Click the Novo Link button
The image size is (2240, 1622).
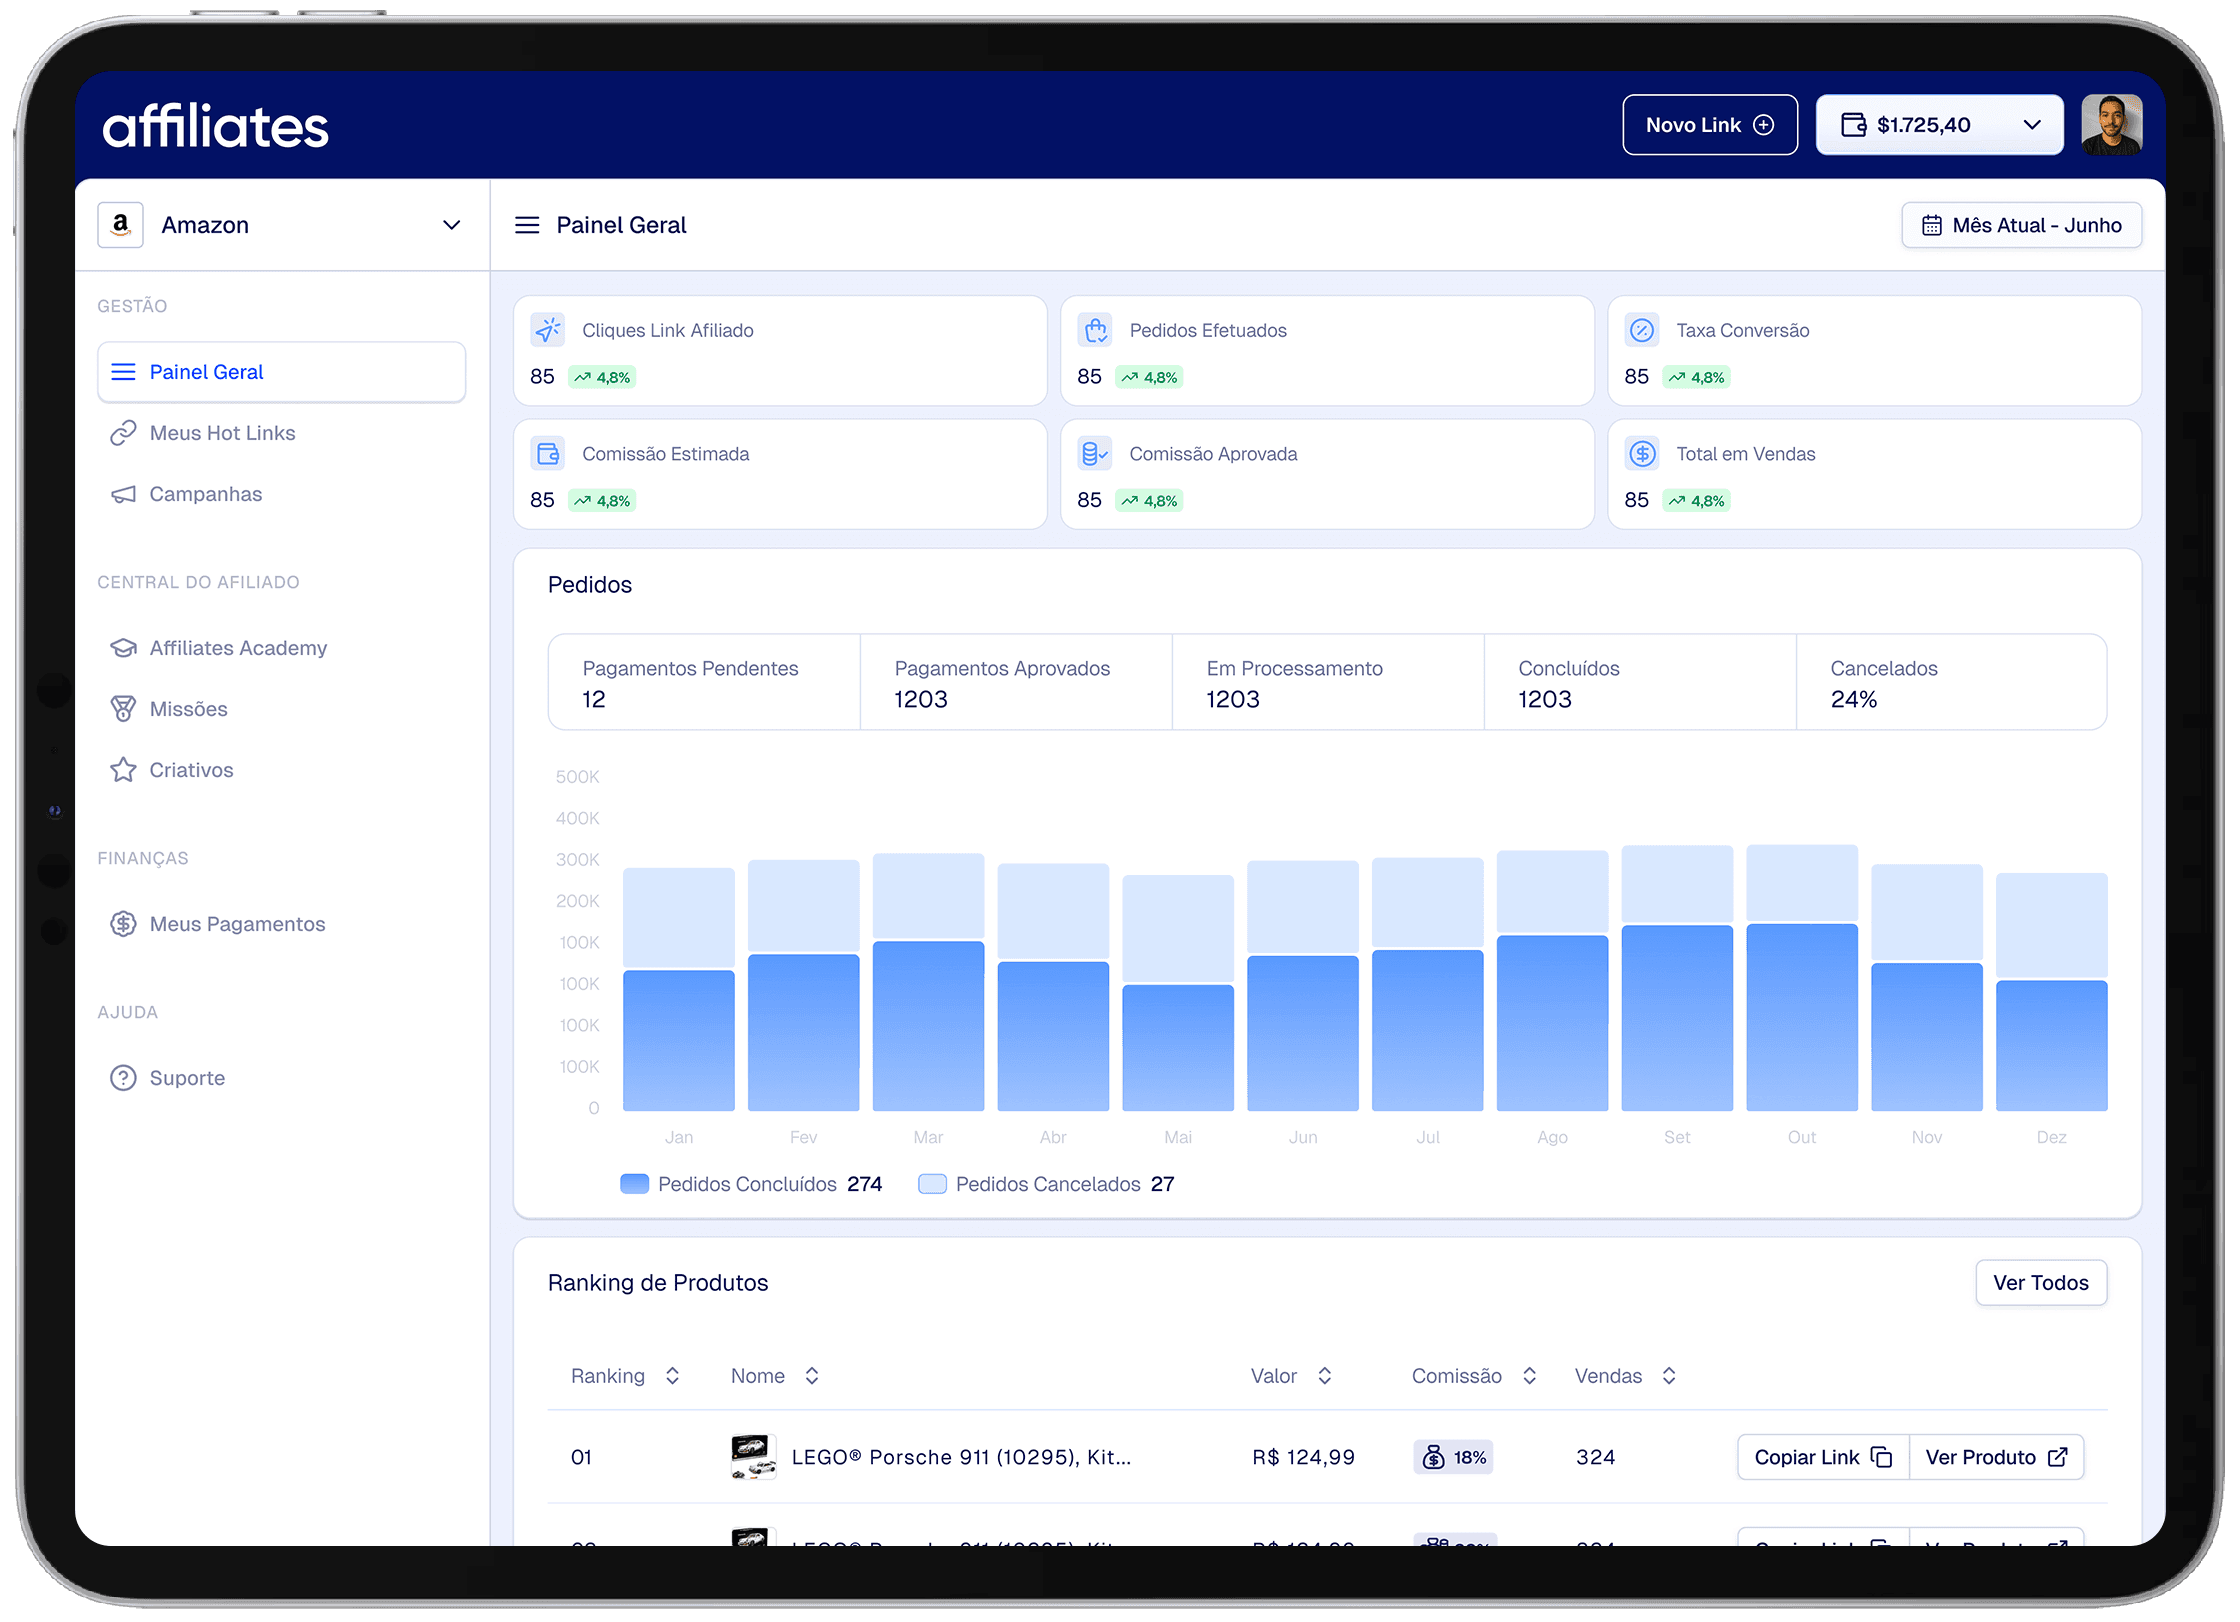(1709, 124)
